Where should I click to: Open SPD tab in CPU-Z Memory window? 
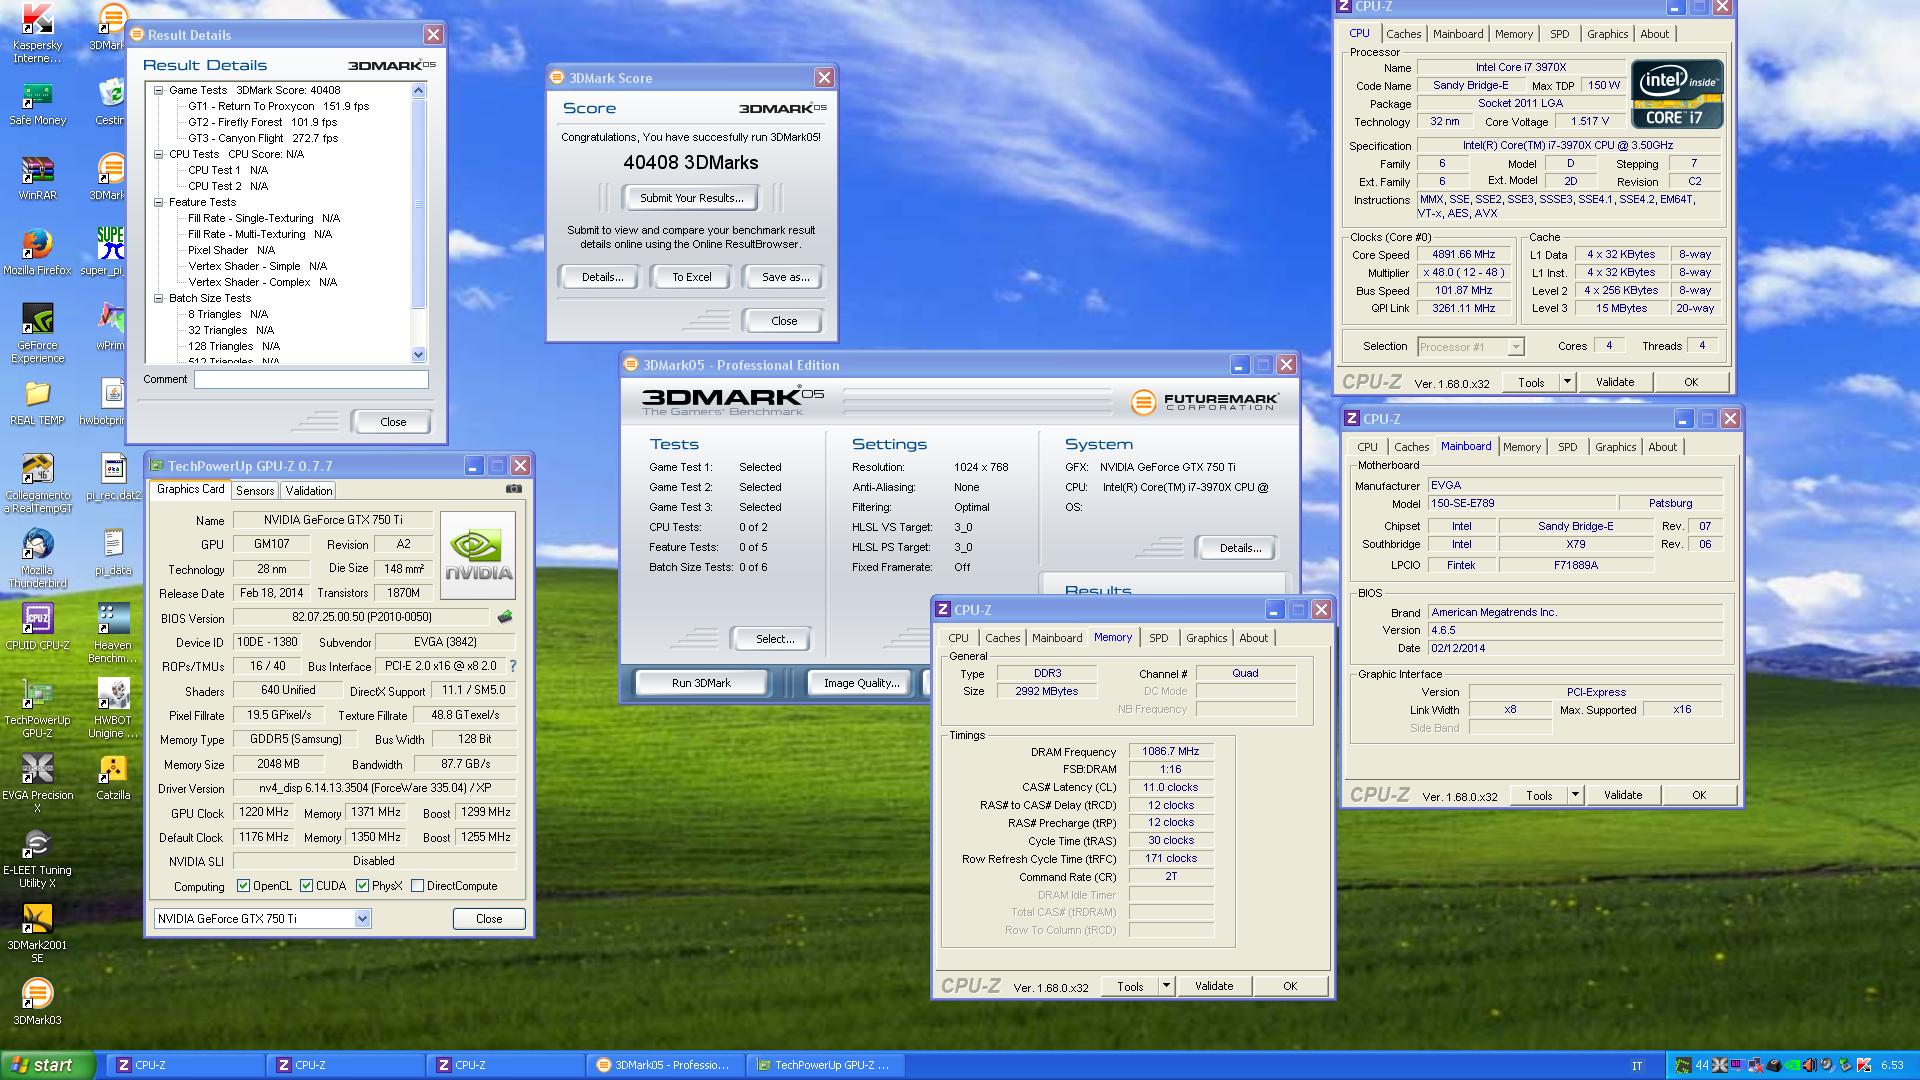[1158, 638]
